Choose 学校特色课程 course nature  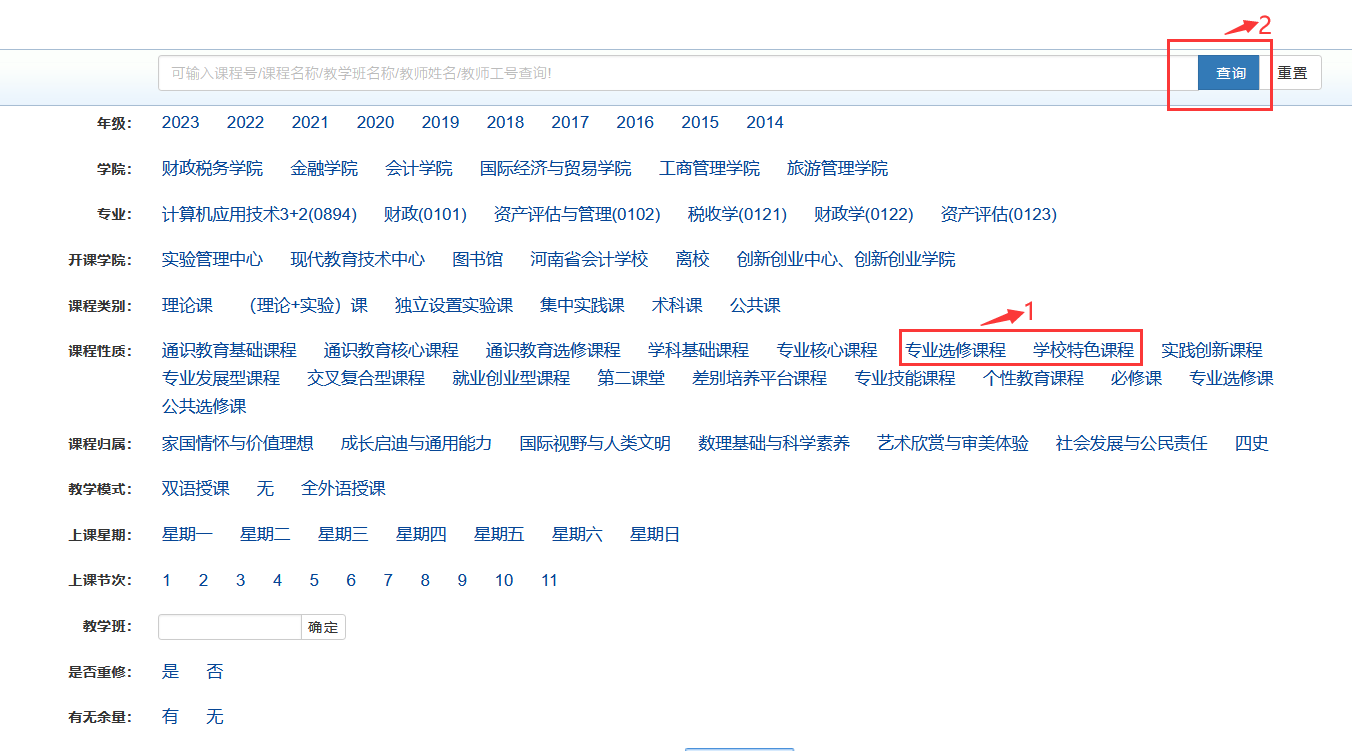tap(1083, 351)
